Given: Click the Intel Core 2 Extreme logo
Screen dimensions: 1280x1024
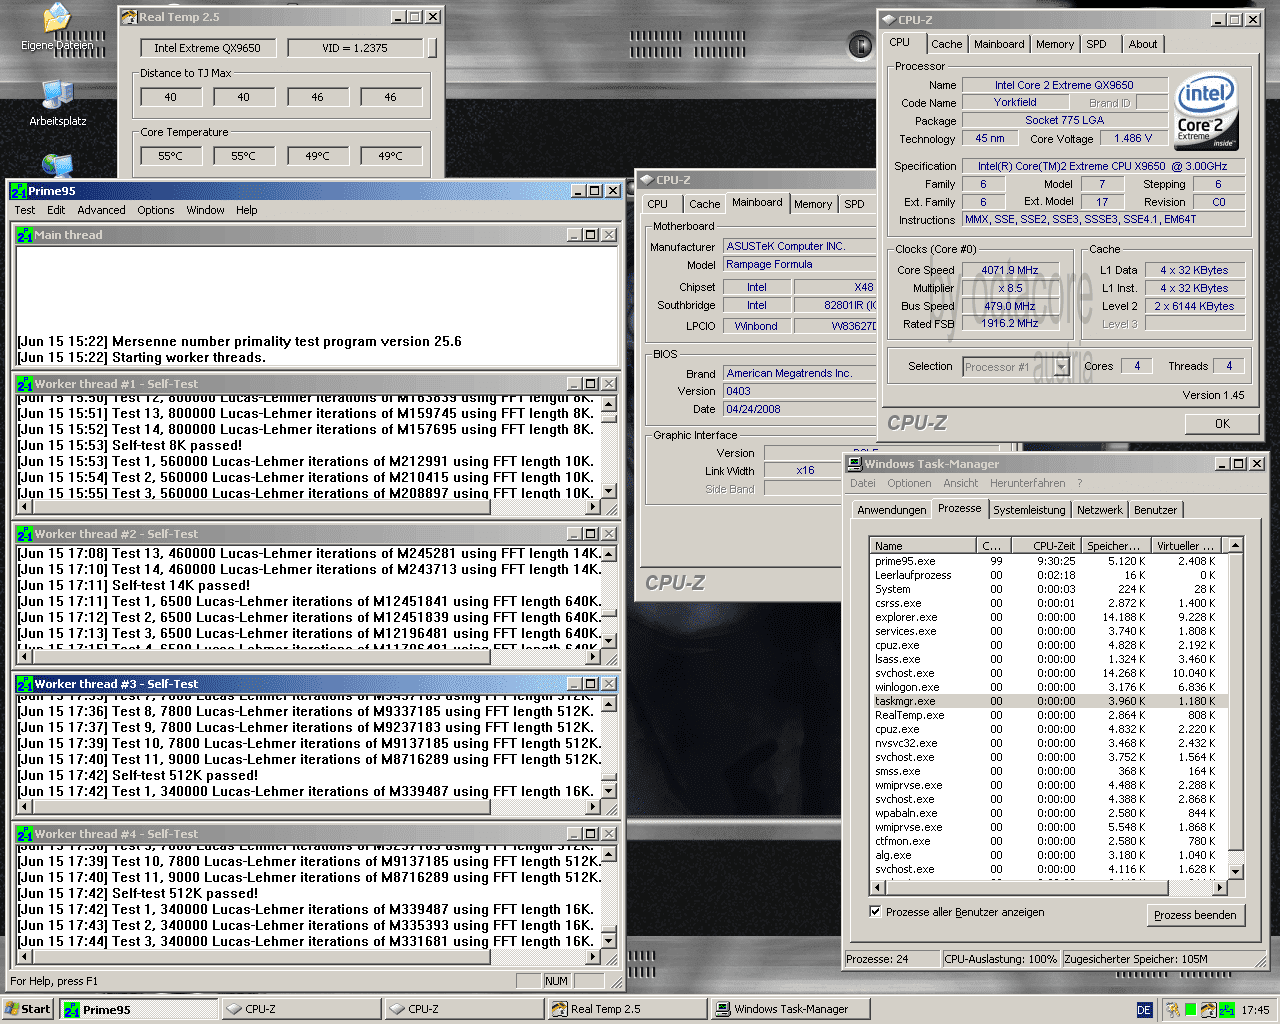Looking at the screenshot, I should coord(1206,112).
